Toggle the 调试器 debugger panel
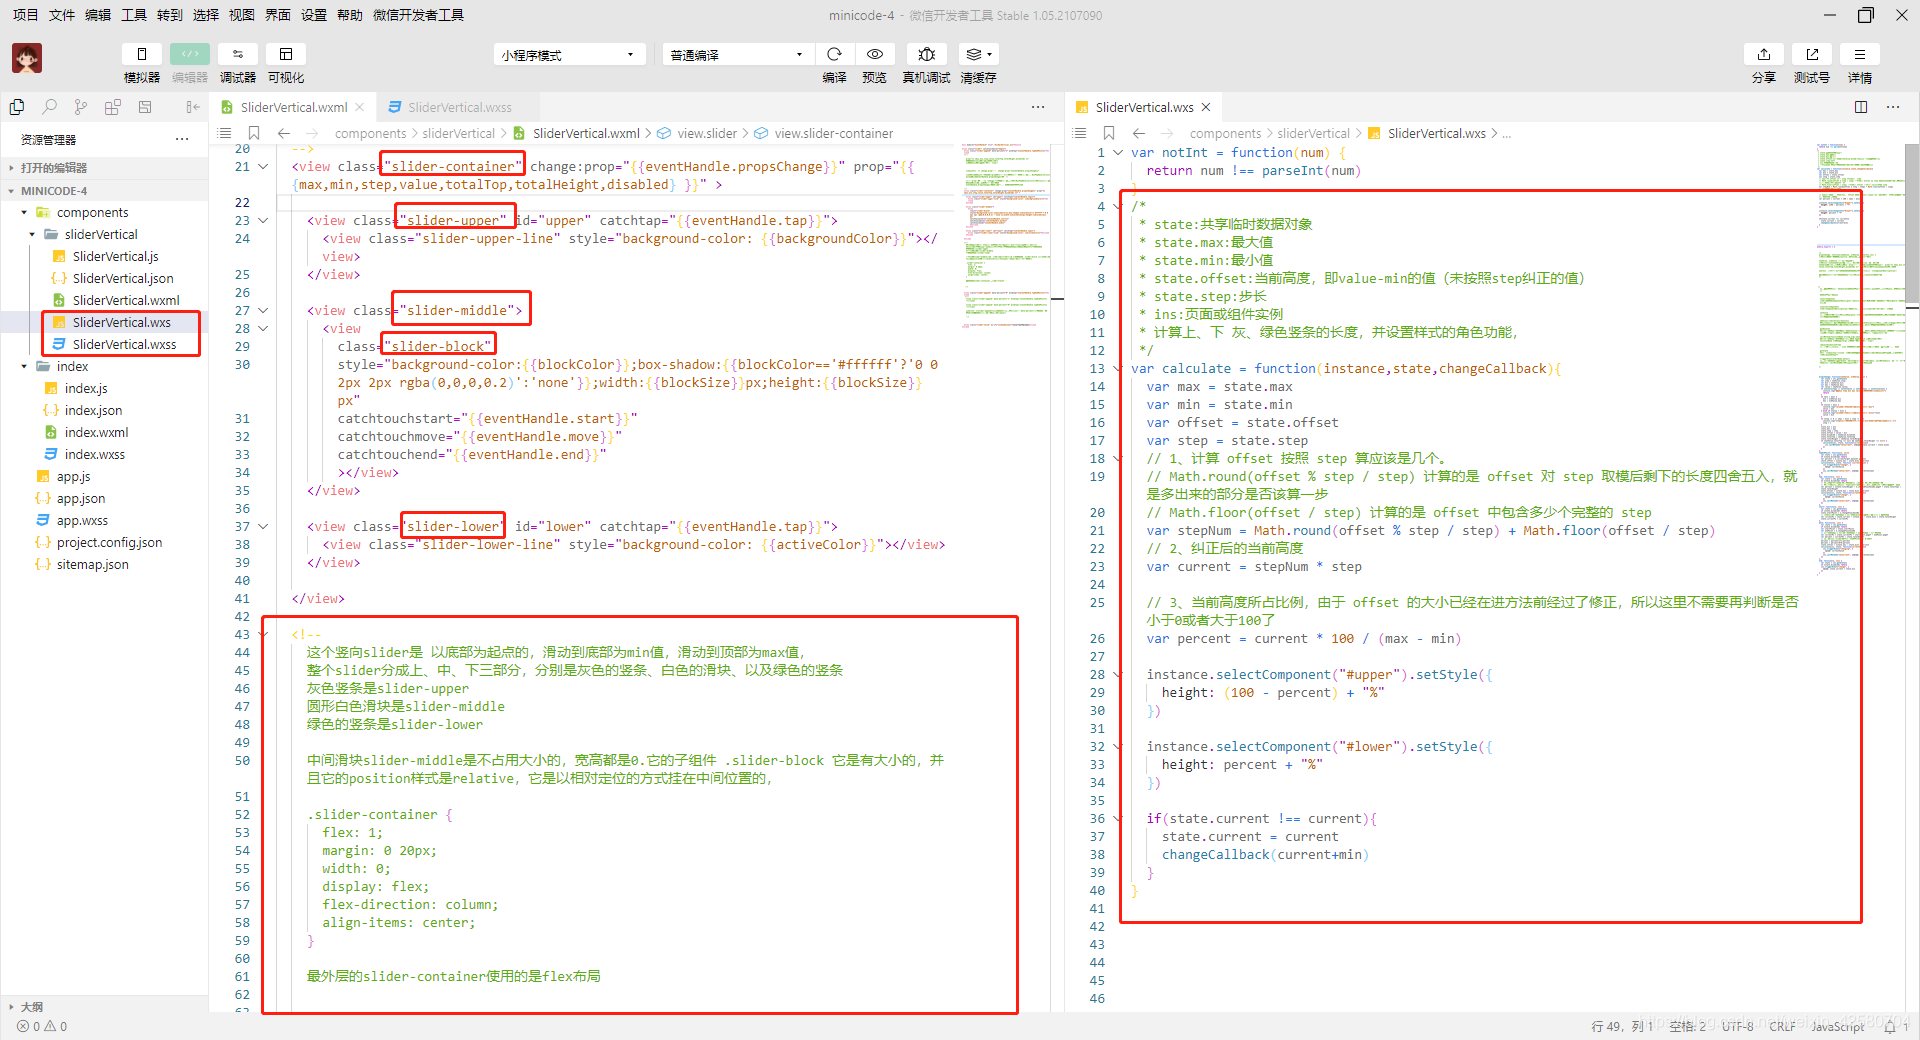This screenshot has height=1040, width=1920. [238, 54]
